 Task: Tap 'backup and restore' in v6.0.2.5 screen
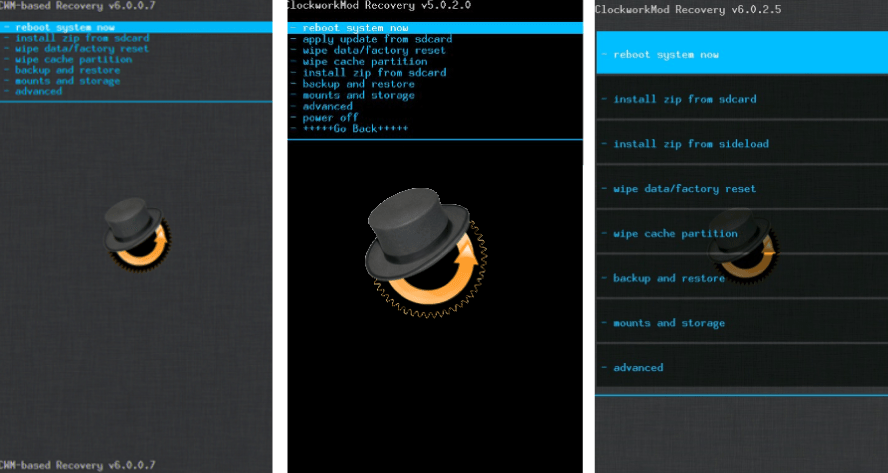pyautogui.click(x=742, y=278)
